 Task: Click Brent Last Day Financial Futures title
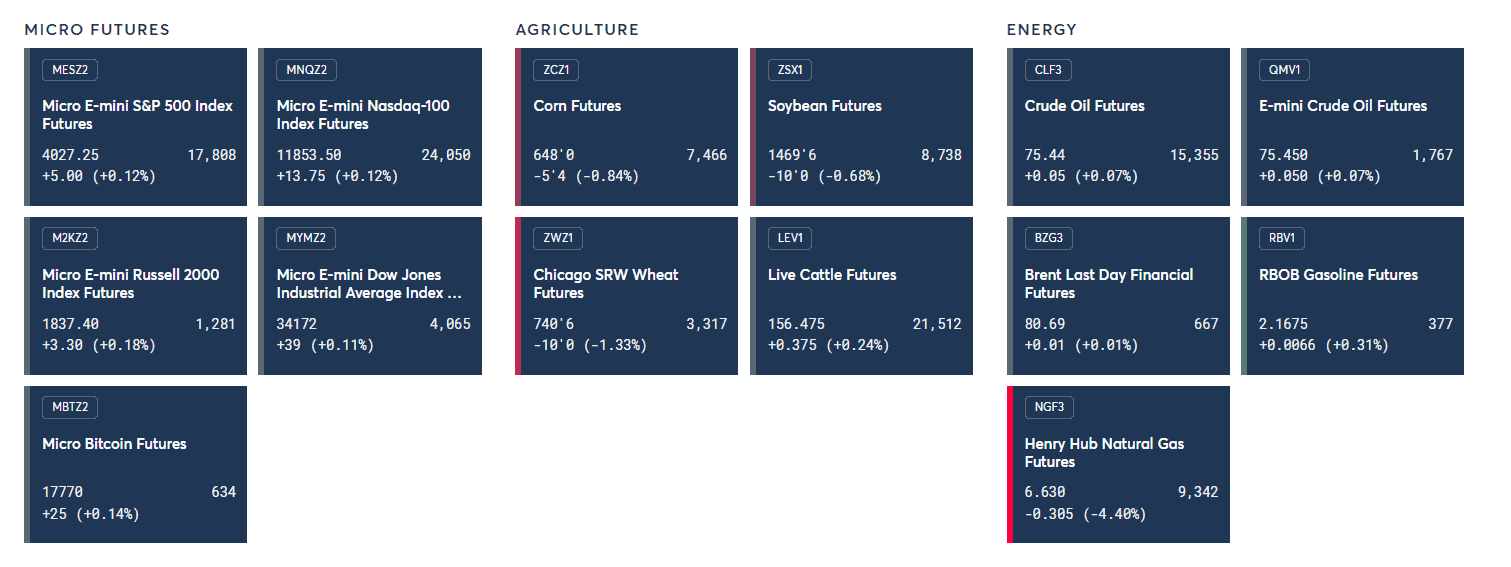(1108, 284)
